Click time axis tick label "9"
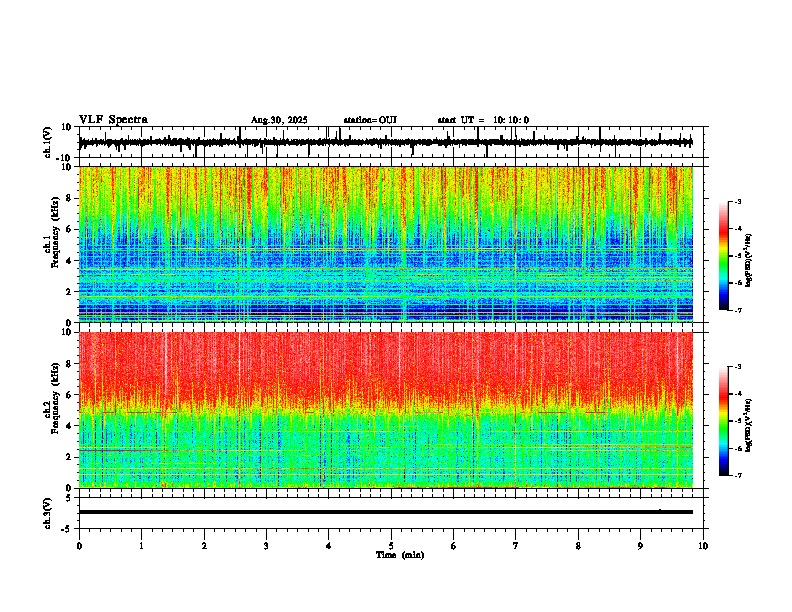This screenshot has width=792, height=612. click(640, 546)
